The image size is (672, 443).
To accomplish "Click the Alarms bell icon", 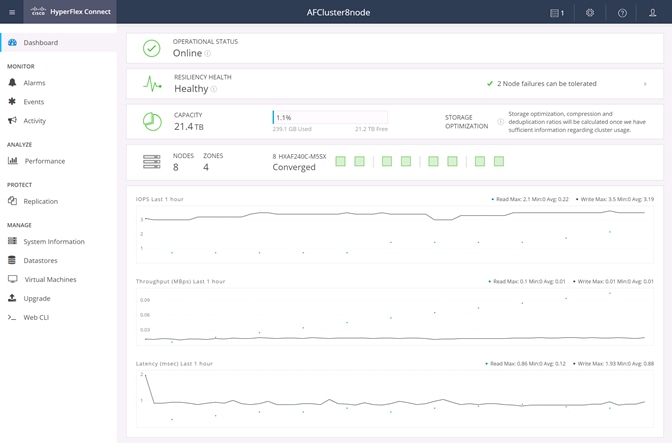I will click(12, 82).
